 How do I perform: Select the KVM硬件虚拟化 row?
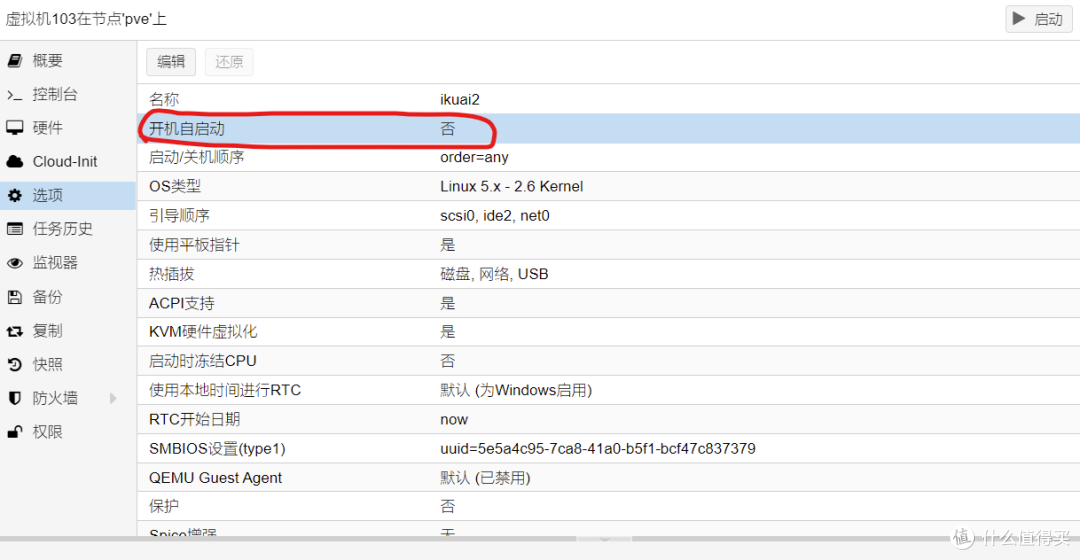click(609, 332)
